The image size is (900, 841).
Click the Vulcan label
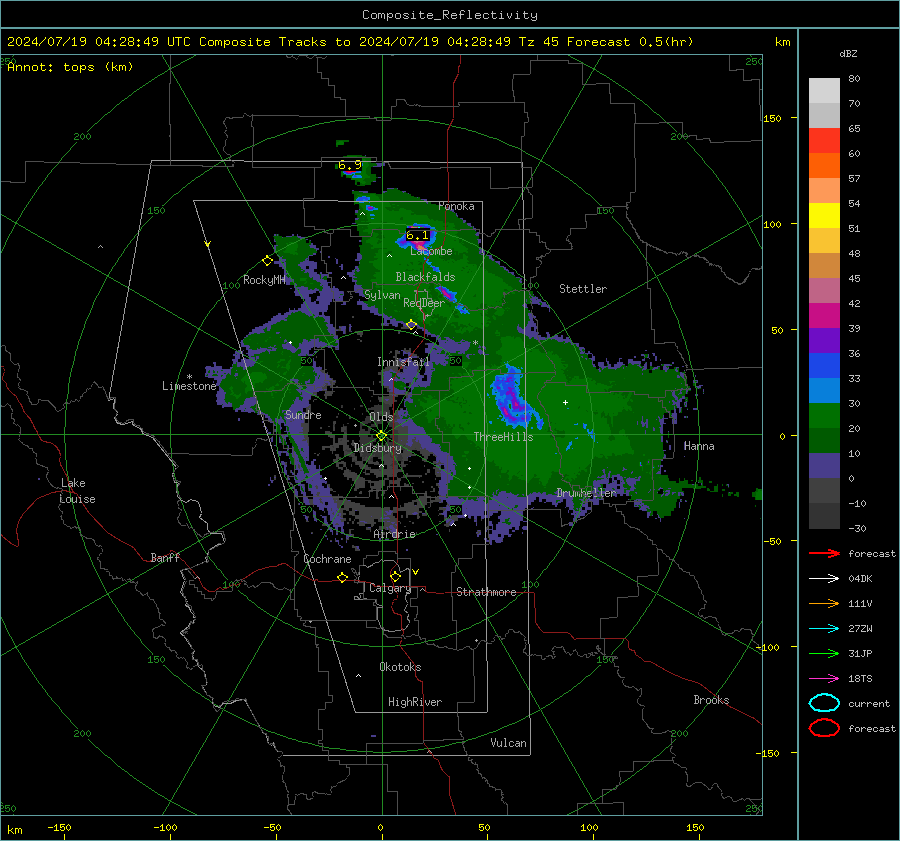click(508, 743)
